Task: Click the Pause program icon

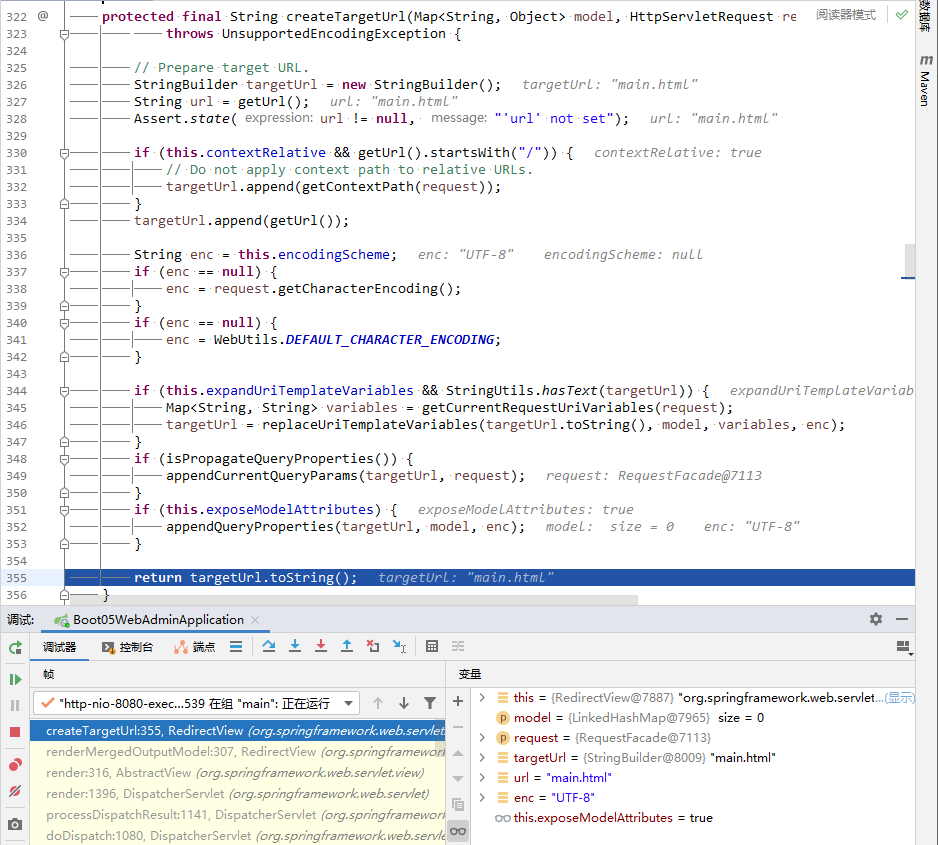Action: (16, 706)
